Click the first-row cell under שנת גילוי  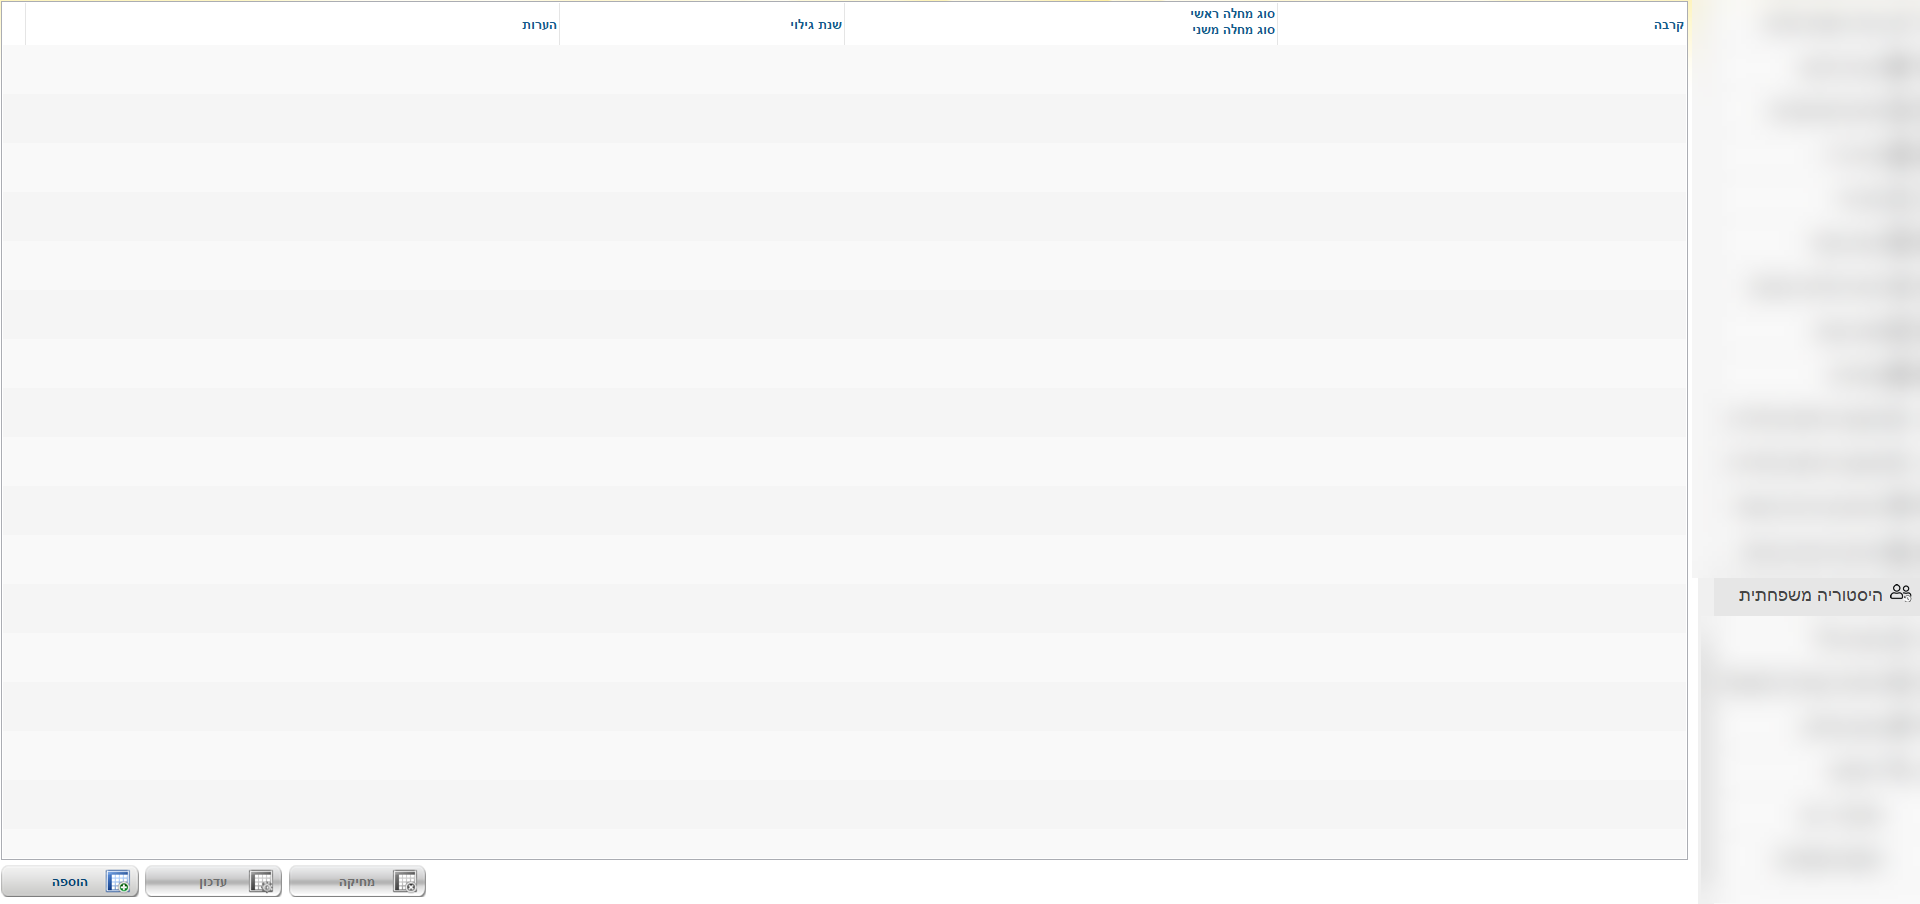coord(702,70)
